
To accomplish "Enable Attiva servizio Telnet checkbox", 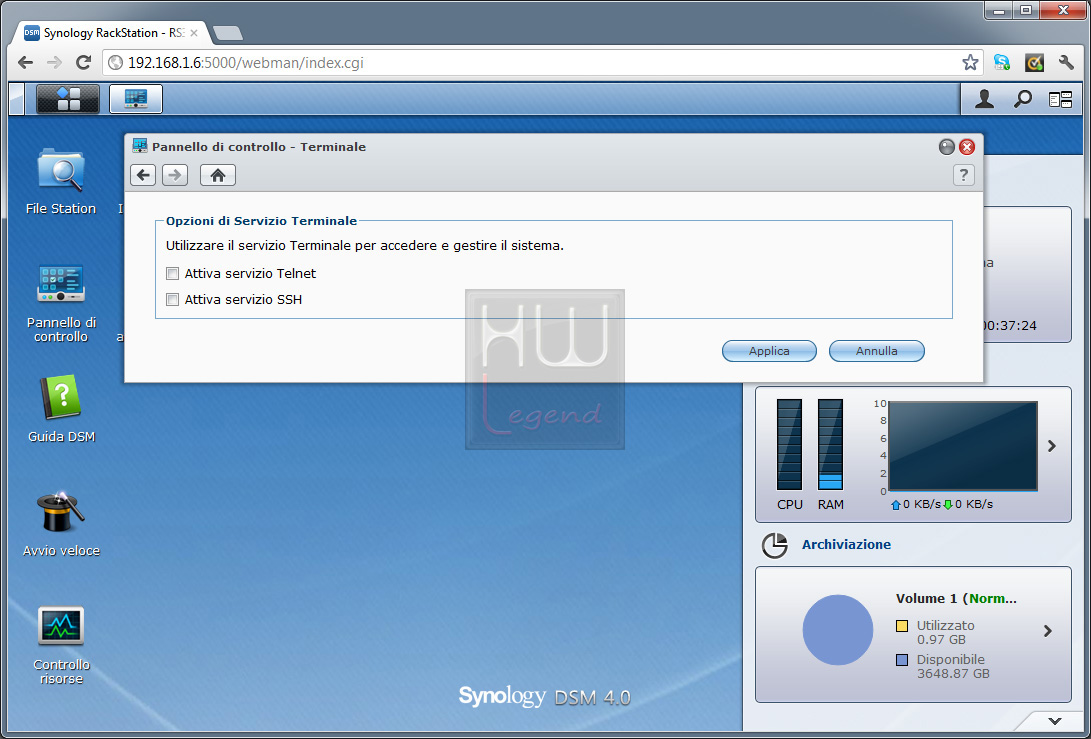I will tap(173, 273).
